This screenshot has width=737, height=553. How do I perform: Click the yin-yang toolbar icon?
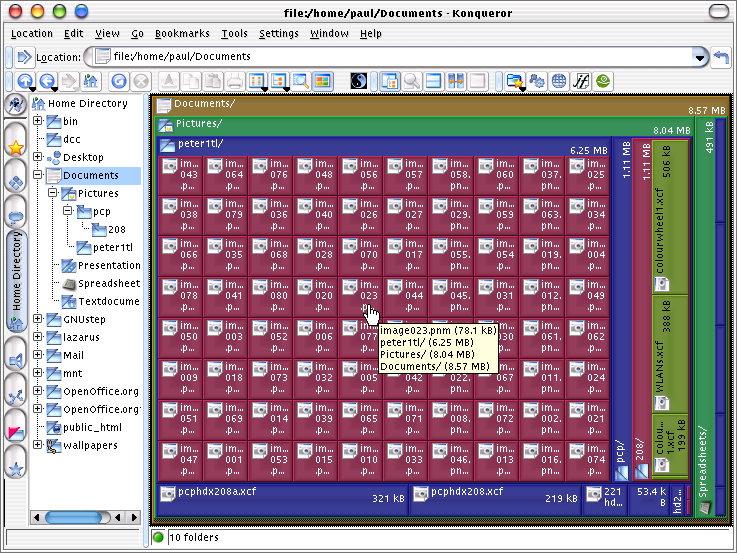pyautogui.click(x=359, y=81)
